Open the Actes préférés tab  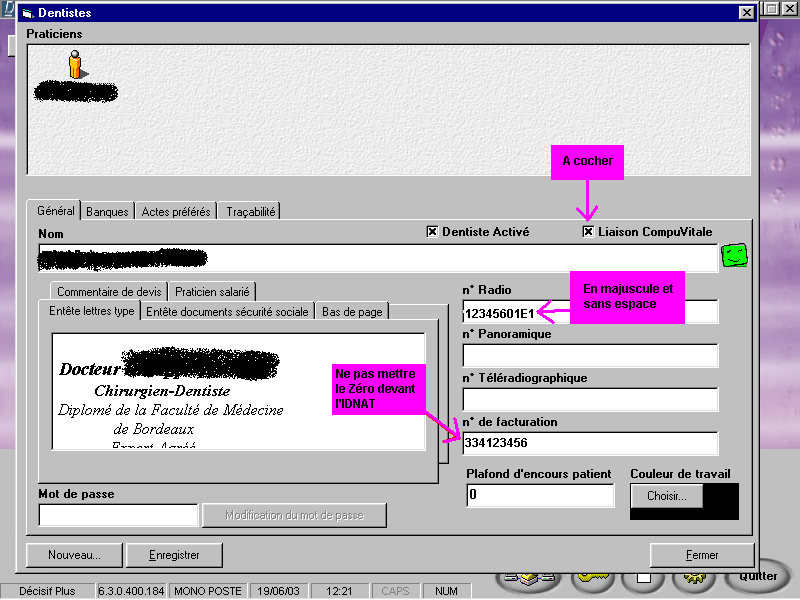[176, 211]
